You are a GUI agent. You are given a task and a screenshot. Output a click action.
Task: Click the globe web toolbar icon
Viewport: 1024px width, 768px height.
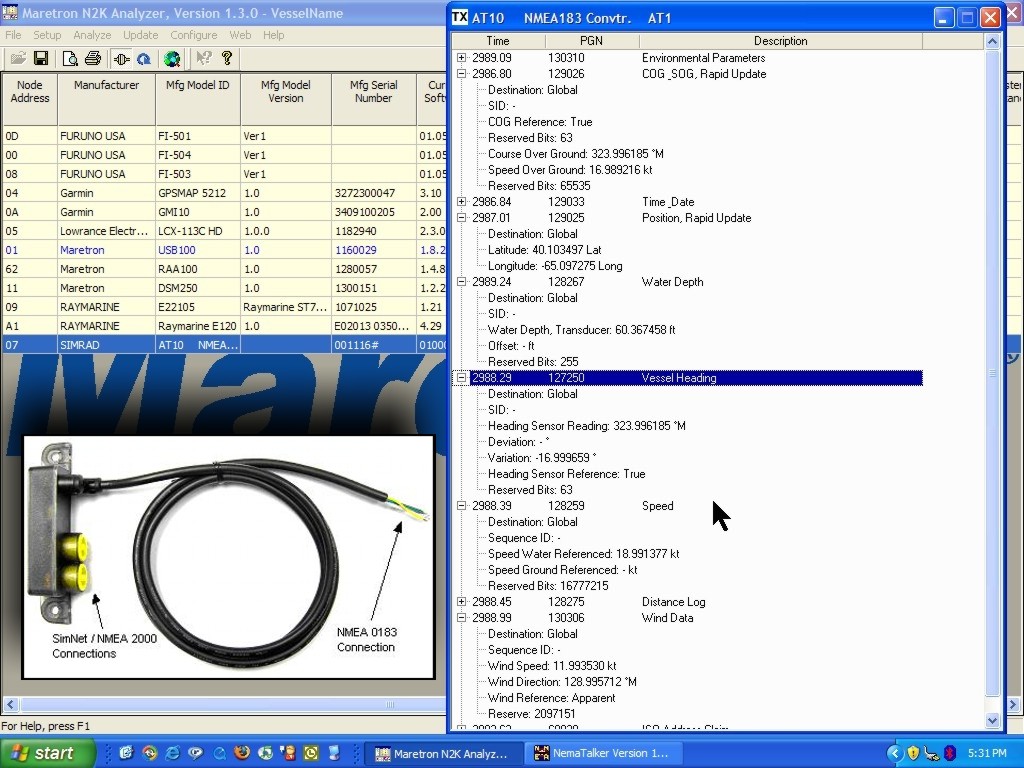click(x=172, y=59)
